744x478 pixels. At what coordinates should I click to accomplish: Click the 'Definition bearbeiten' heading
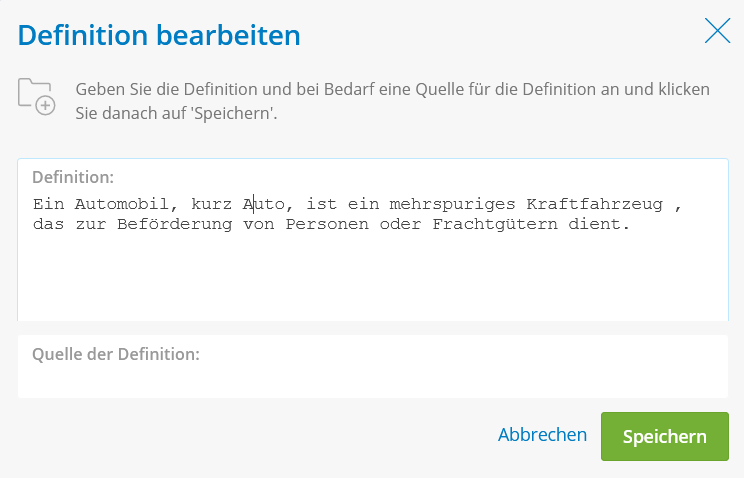pyautogui.click(x=159, y=35)
